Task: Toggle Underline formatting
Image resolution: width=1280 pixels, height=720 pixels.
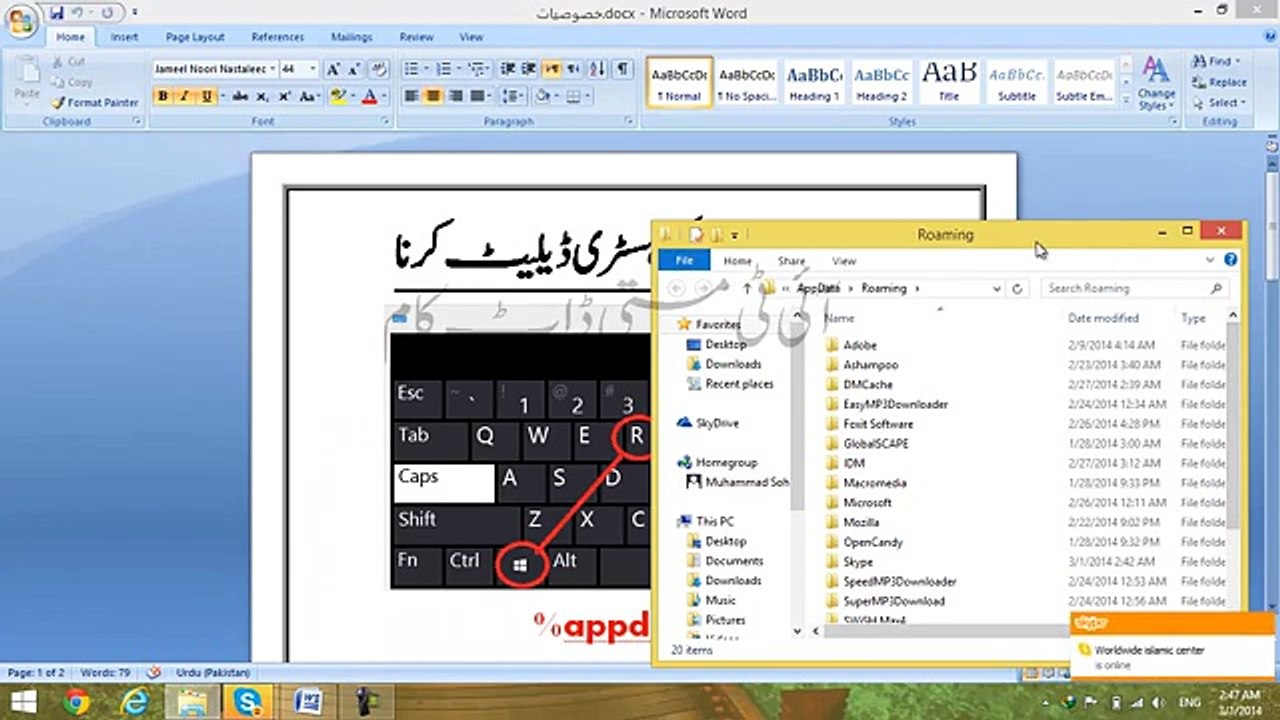Action: (x=206, y=97)
